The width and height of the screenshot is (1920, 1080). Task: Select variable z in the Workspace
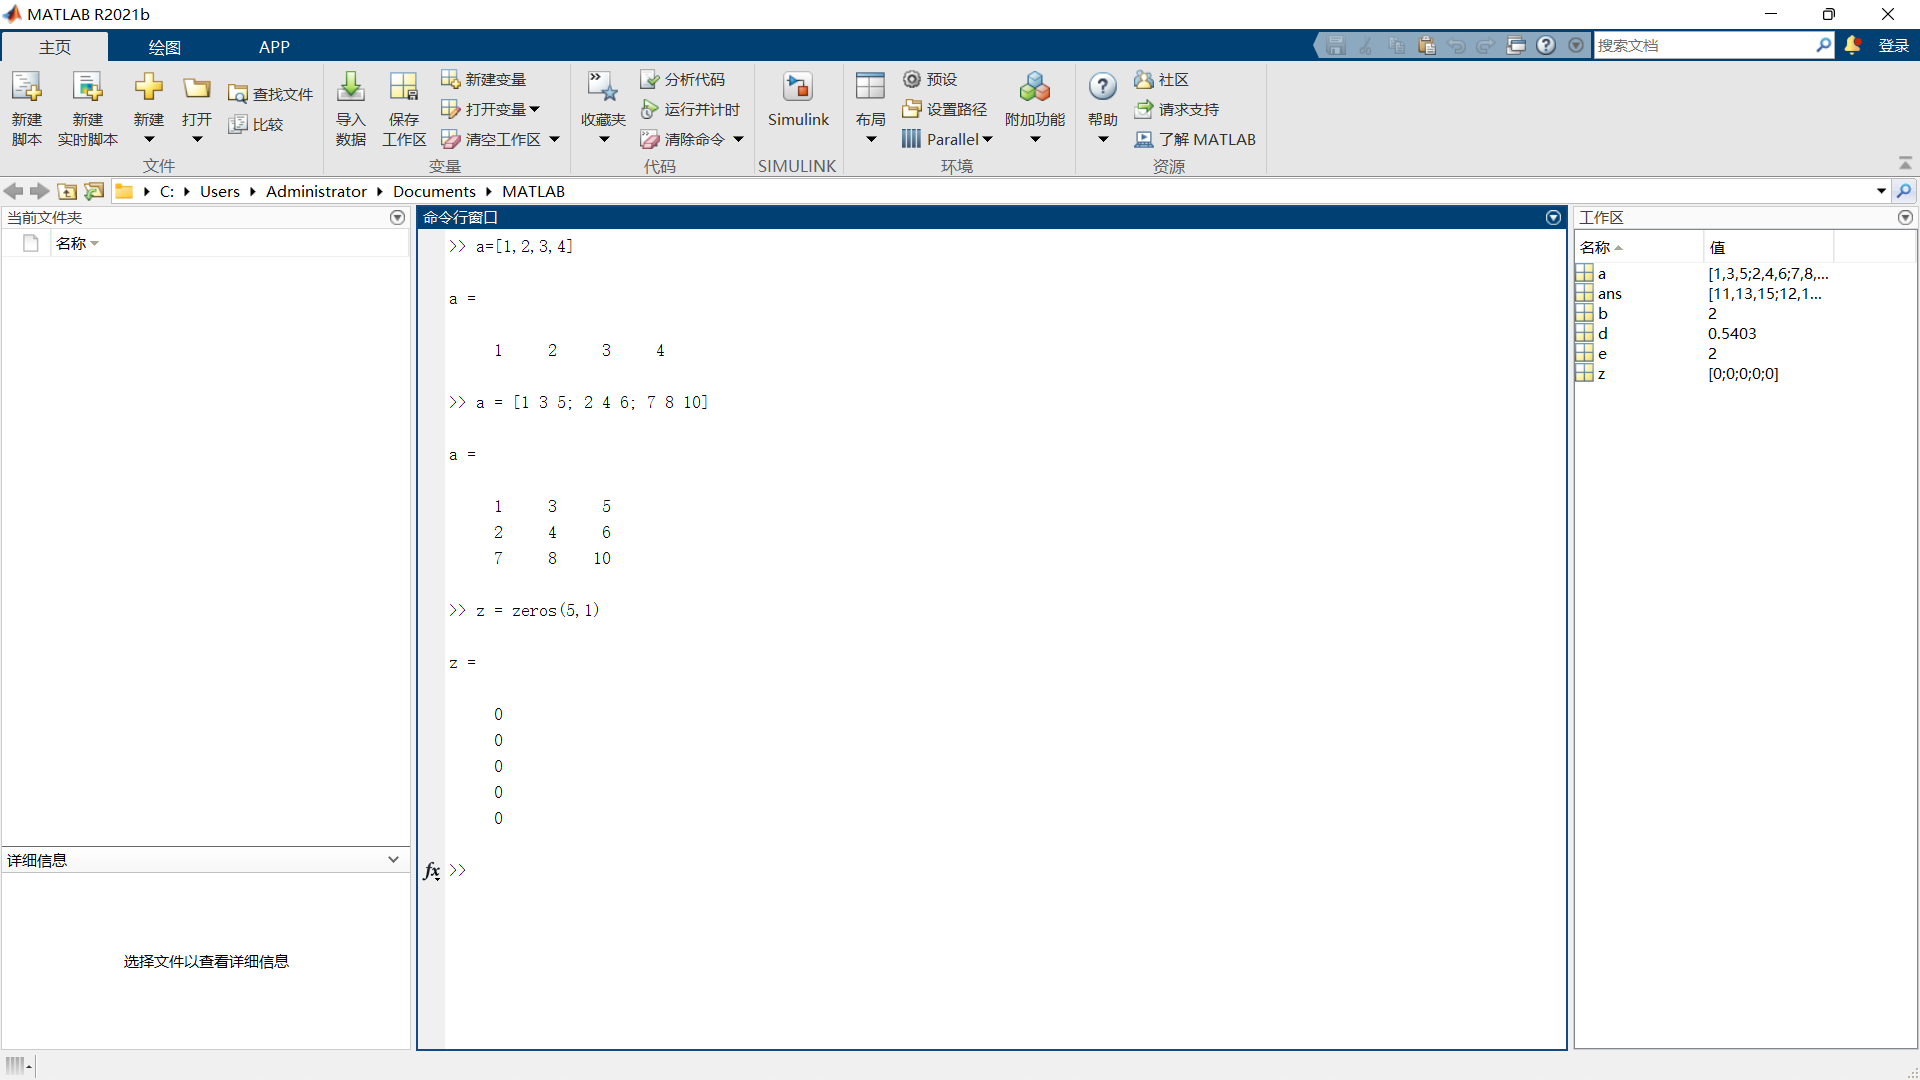(1745, 373)
